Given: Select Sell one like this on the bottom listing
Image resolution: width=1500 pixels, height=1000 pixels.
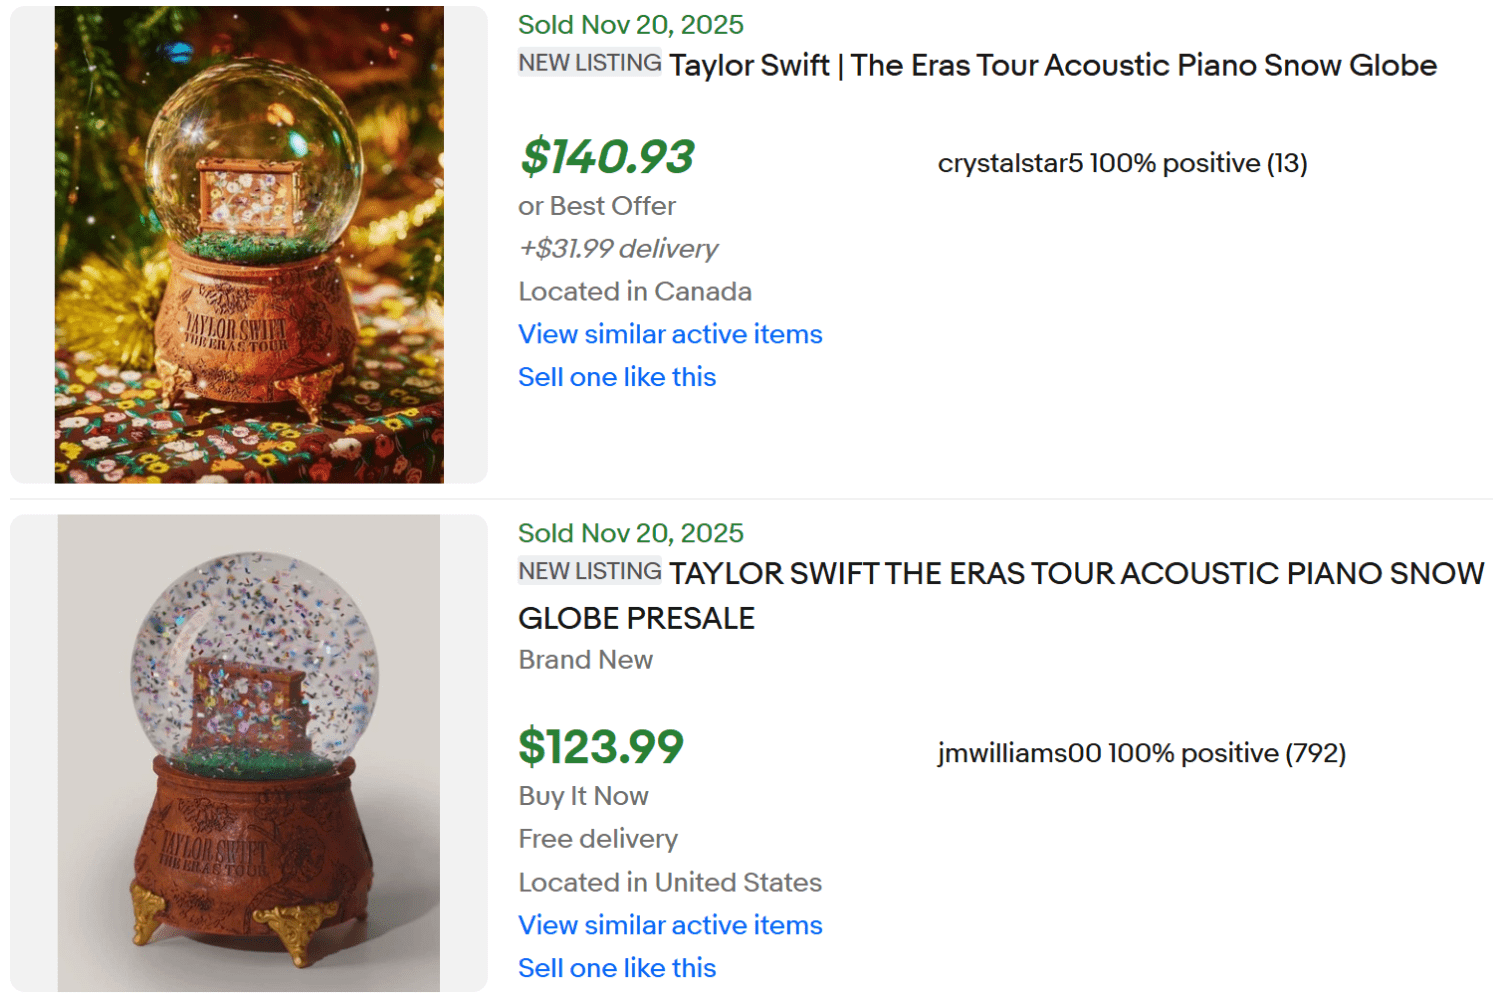Looking at the screenshot, I should pos(616,967).
